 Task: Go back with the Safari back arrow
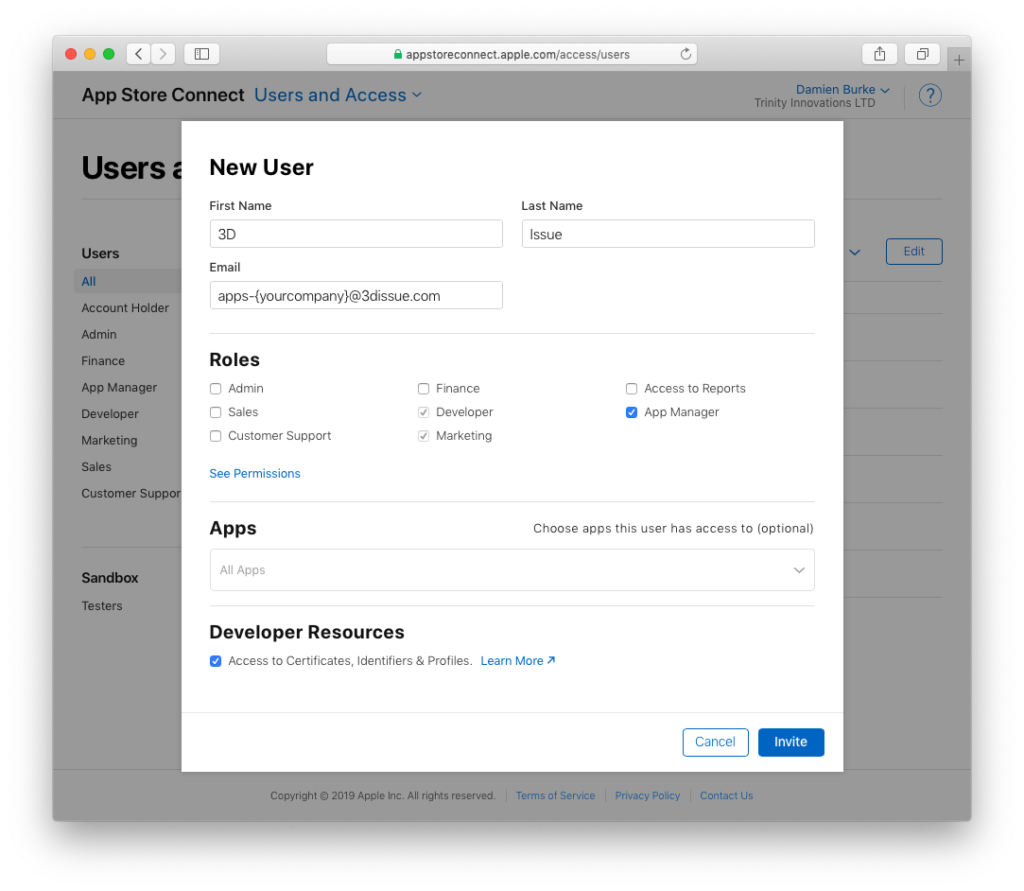(x=138, y=54)
